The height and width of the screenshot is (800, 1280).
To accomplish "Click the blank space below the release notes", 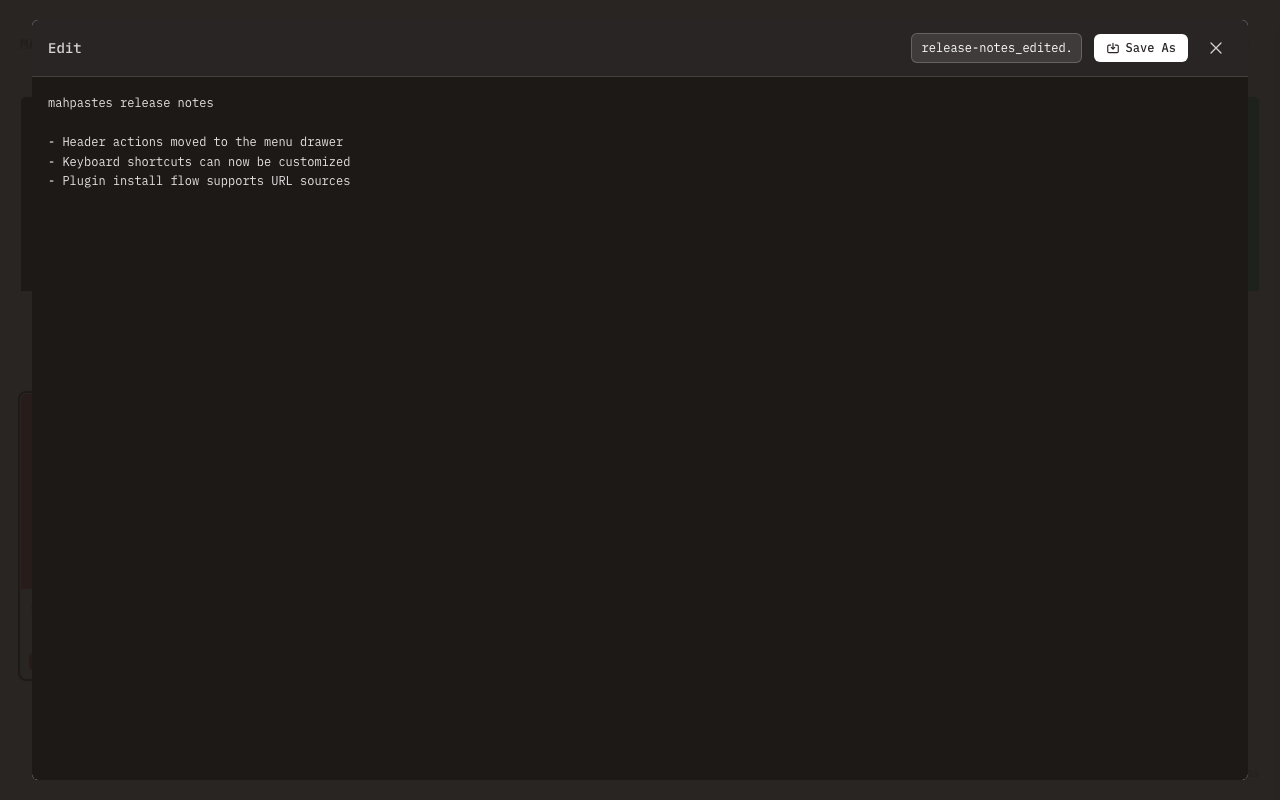I will tap(400, 300).
